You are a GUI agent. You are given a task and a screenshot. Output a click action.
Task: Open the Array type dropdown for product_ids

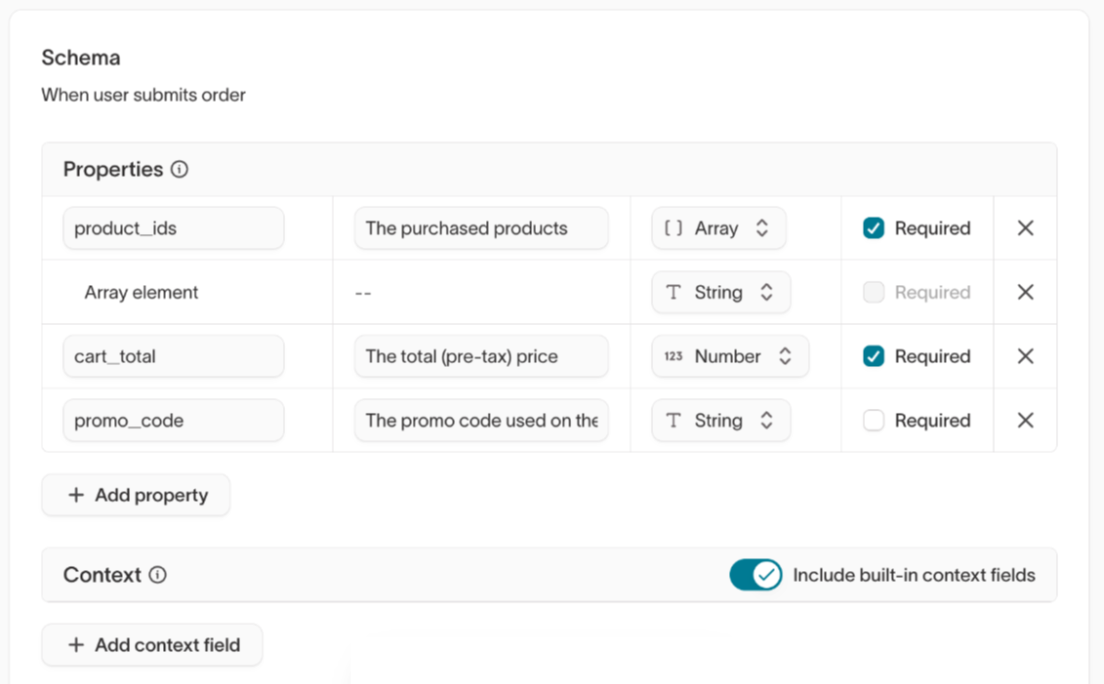coord(718,228)
